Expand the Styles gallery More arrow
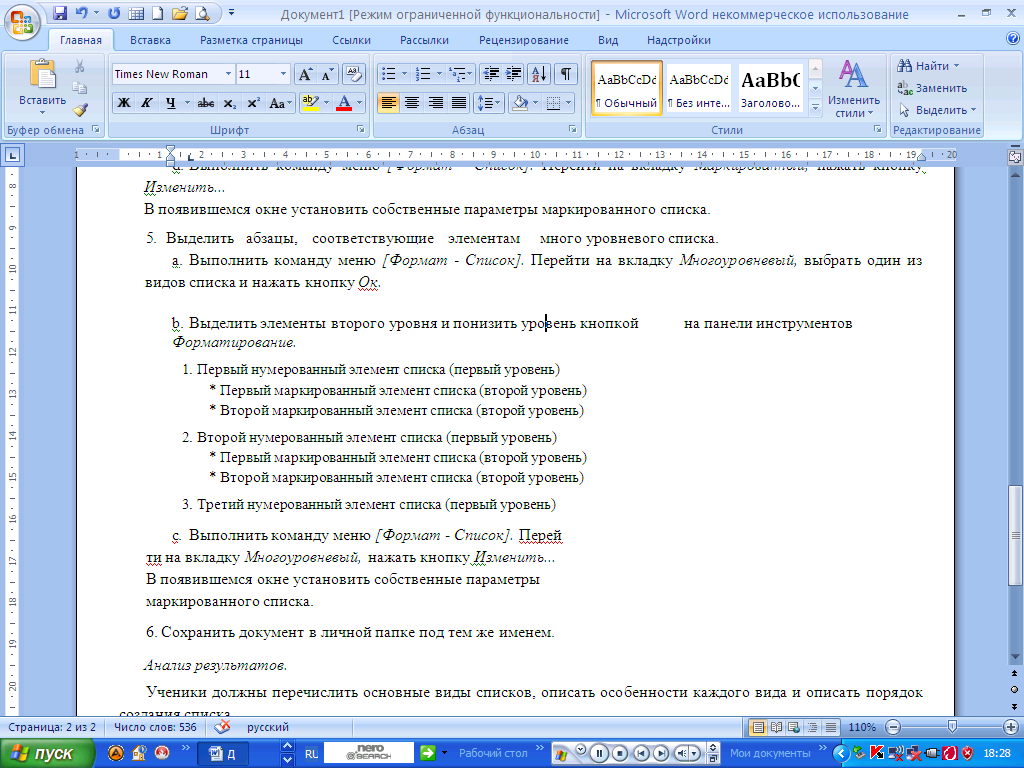Image resolution: width=1024 pixels, height=768 pixels. pos(815,106)
